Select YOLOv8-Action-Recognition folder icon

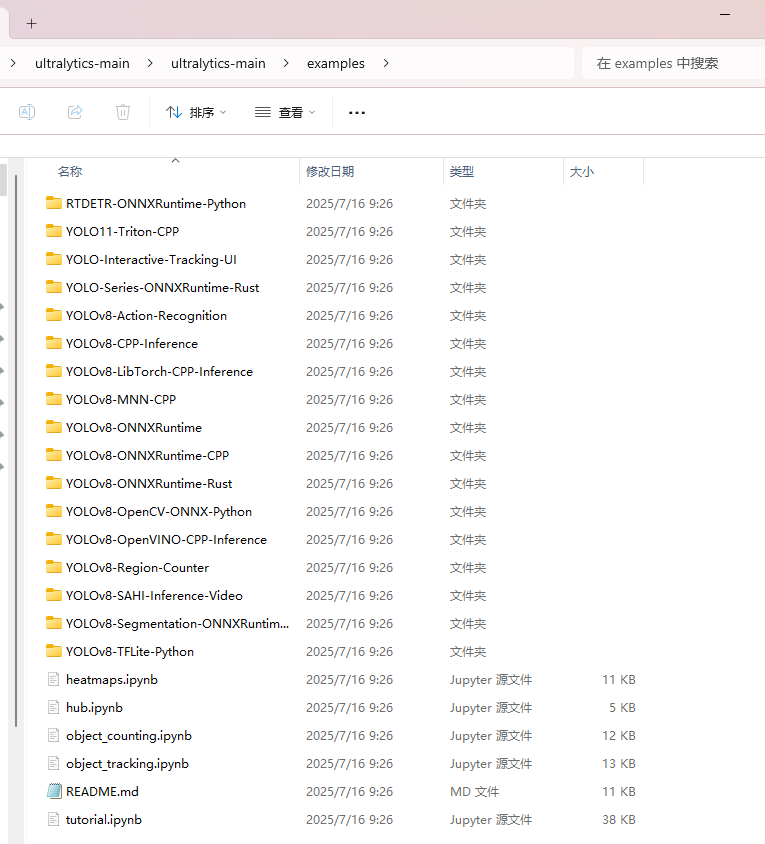(54, 315)
